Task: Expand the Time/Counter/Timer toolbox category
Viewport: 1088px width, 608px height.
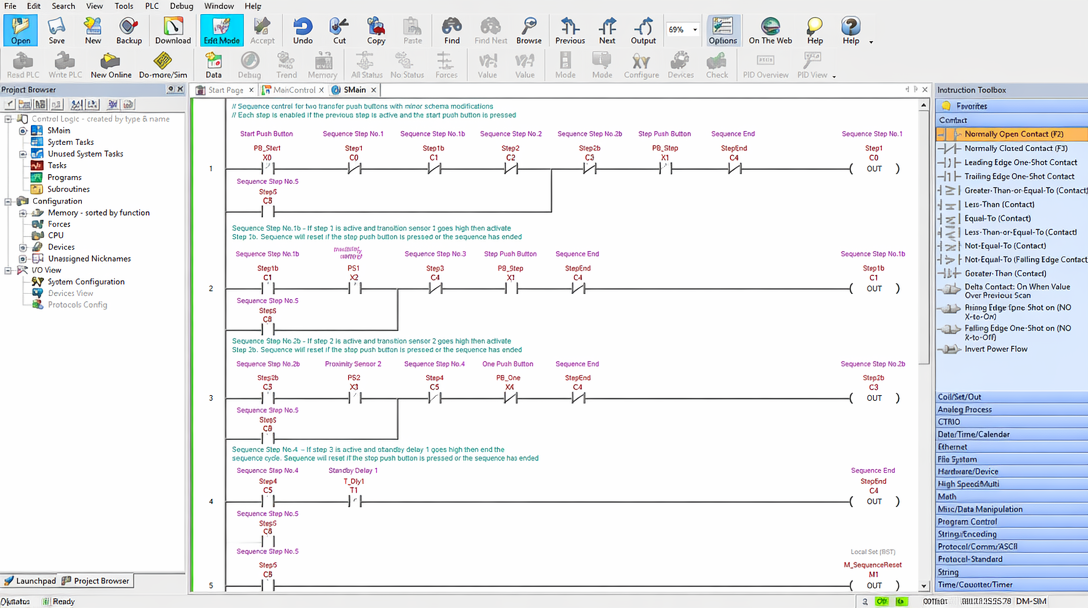Action: (x=1012, y=584)
